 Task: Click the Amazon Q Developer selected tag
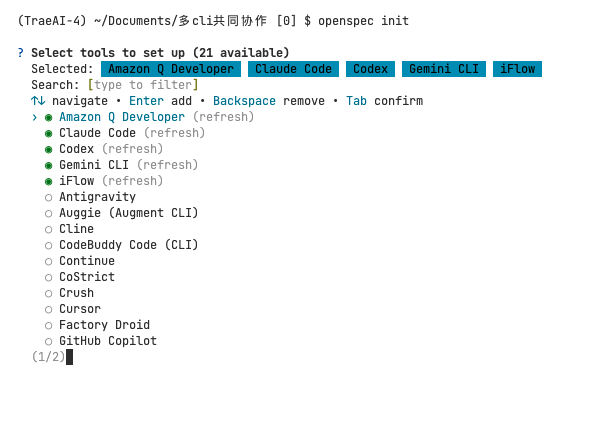pos(171,69)
